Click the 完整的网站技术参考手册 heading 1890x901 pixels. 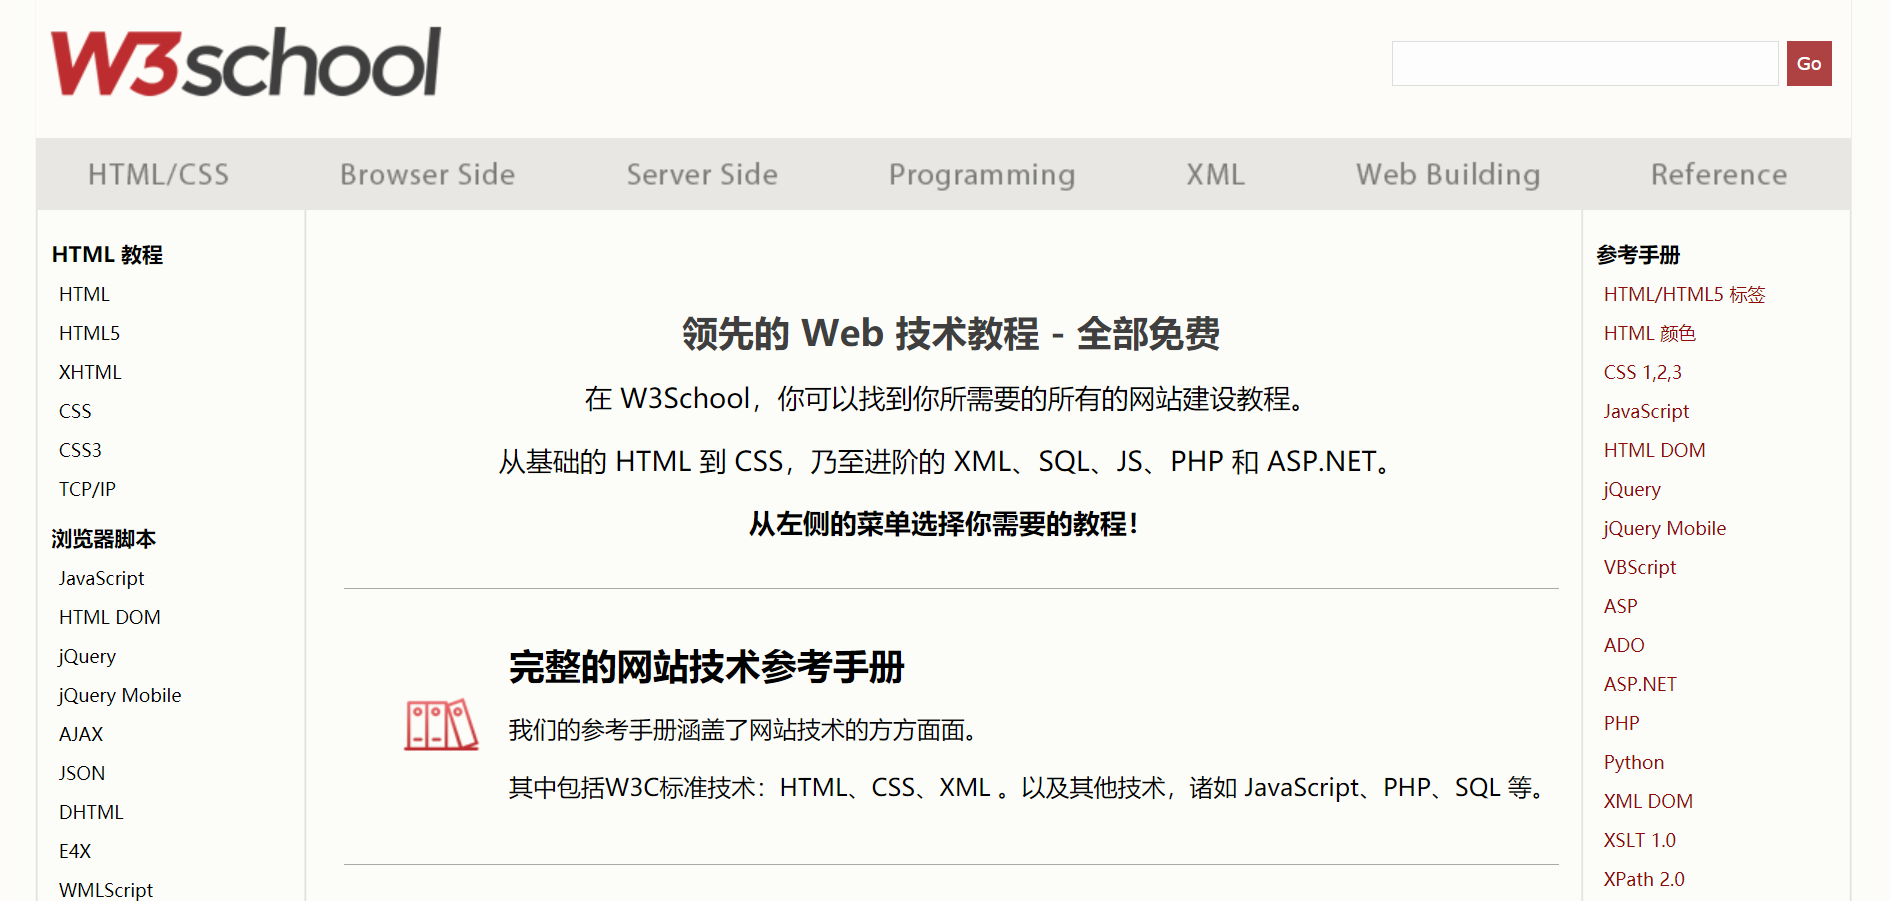pos(706,667)
